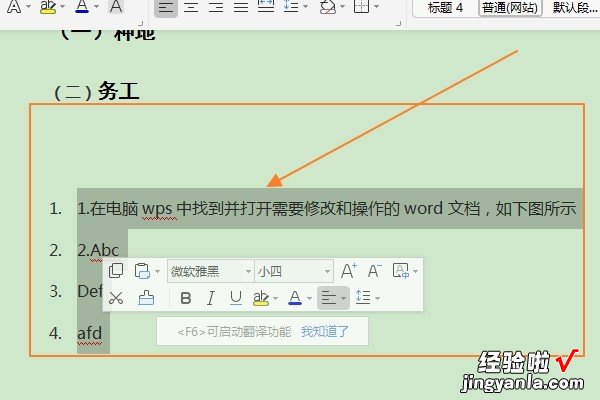Open the mini toolbar highlight color dropdown arrow

click(x=276, y=298)
